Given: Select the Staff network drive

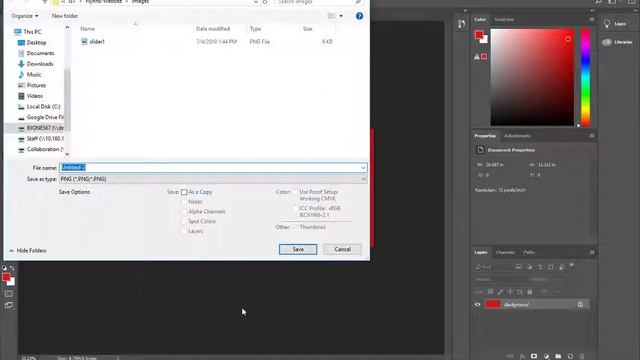Looking at the screenshot, I should pyautogui.click(x=44, y=138).
